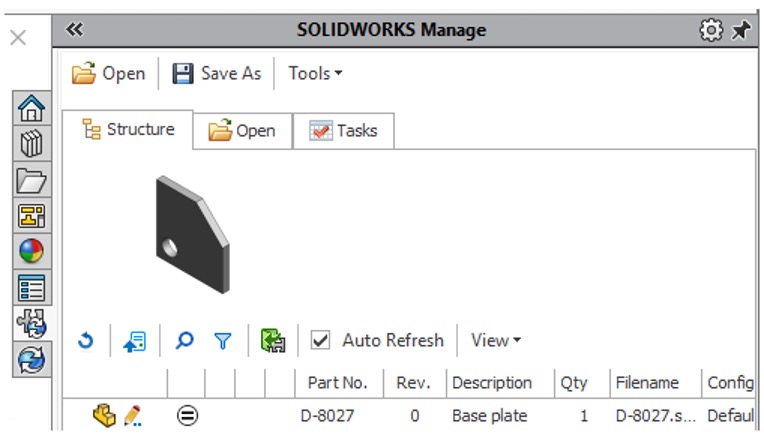This screenshot has width=764, height=436.
Task: Click the quantity value 1 cell
Action: (584, 416)
